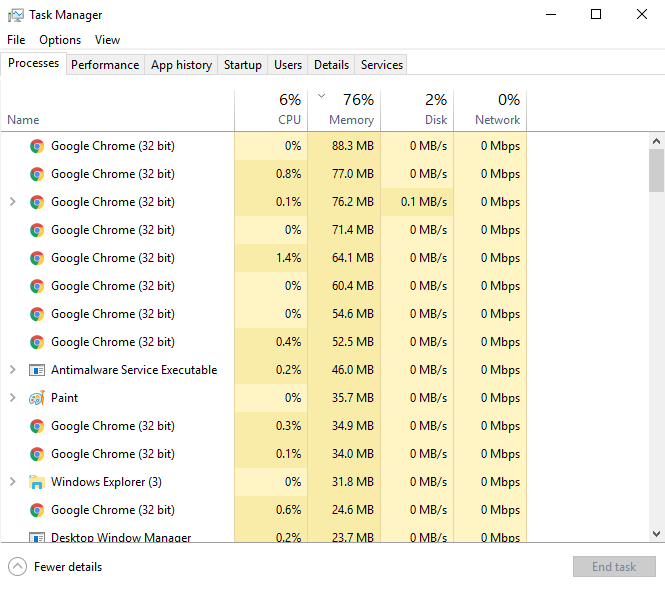Click the 0.1 MB/s disk cell

pos(417,202)
